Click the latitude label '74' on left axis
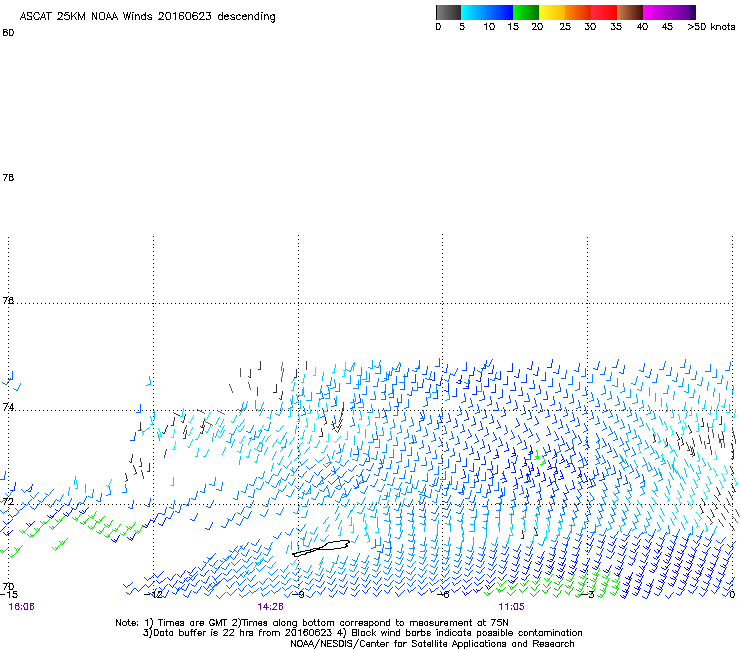The image size is (740, 650). (8, 407)
